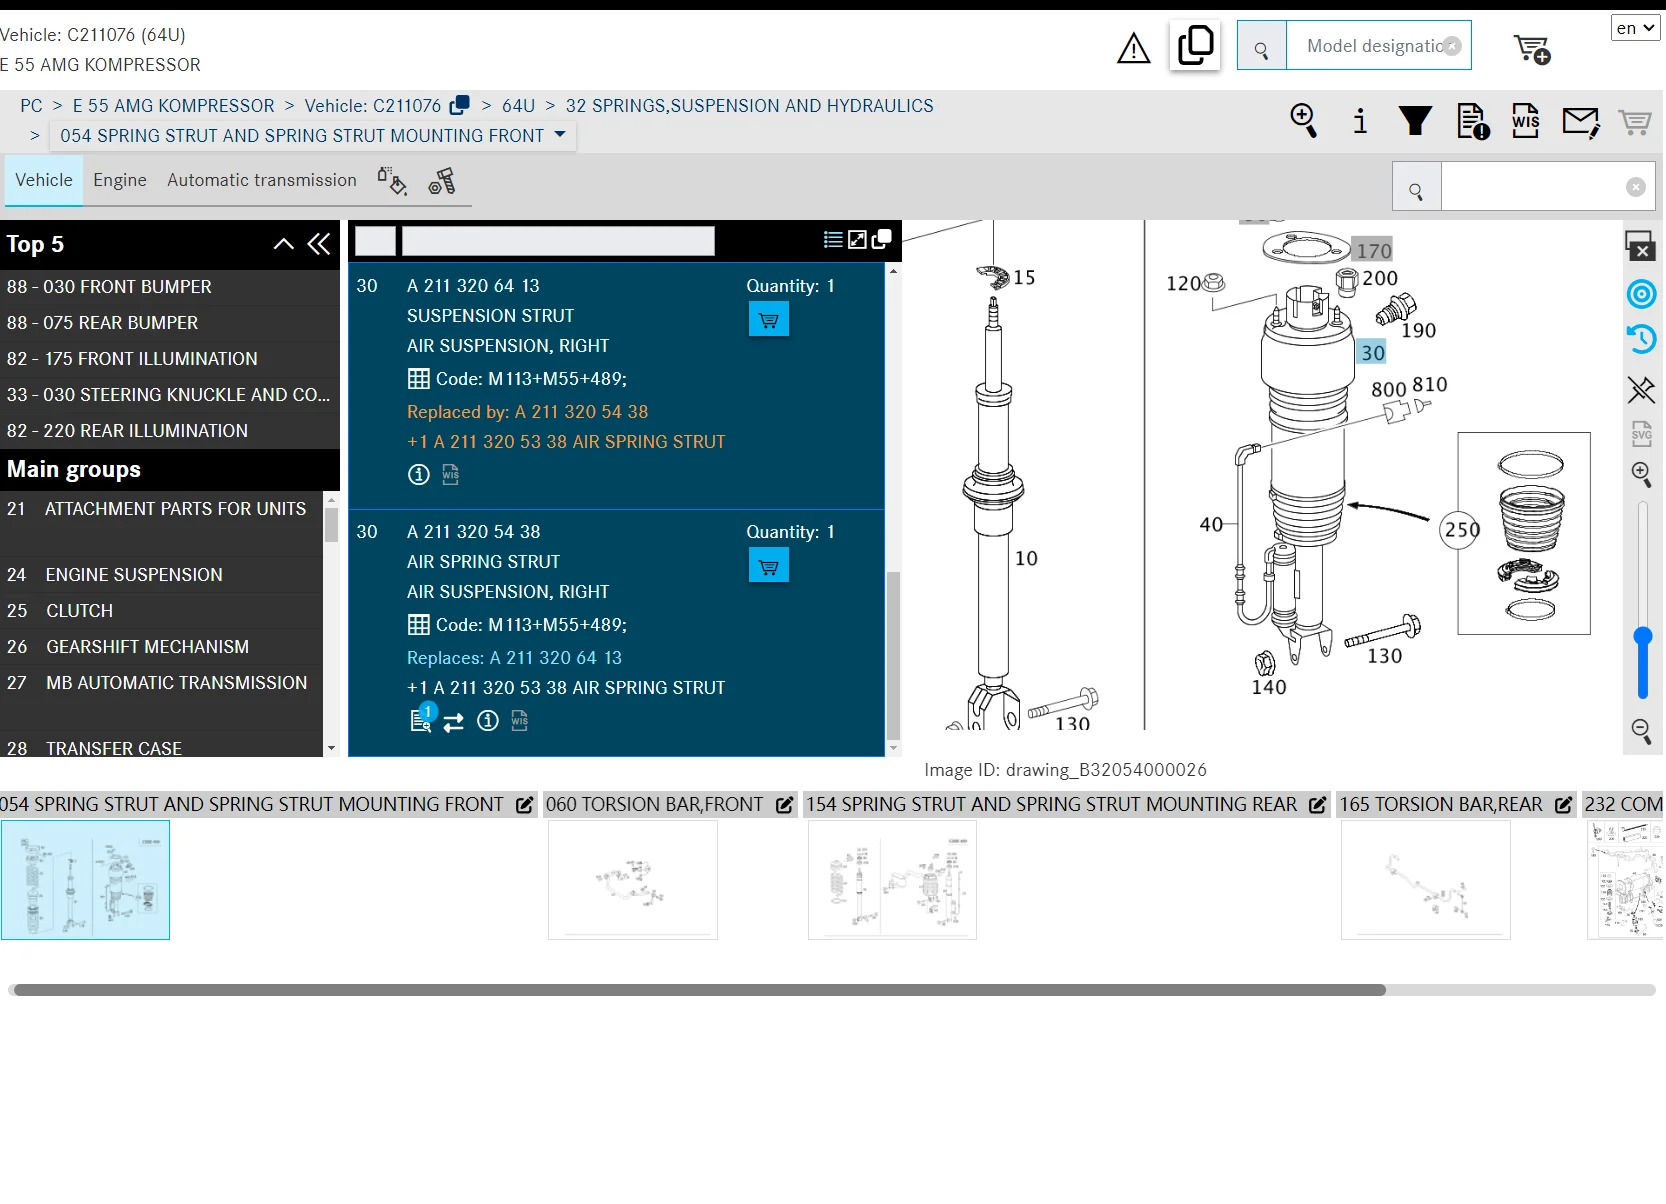Select the Engine tab
This screenshot has height=1204, width=1666.
point(120,180)
